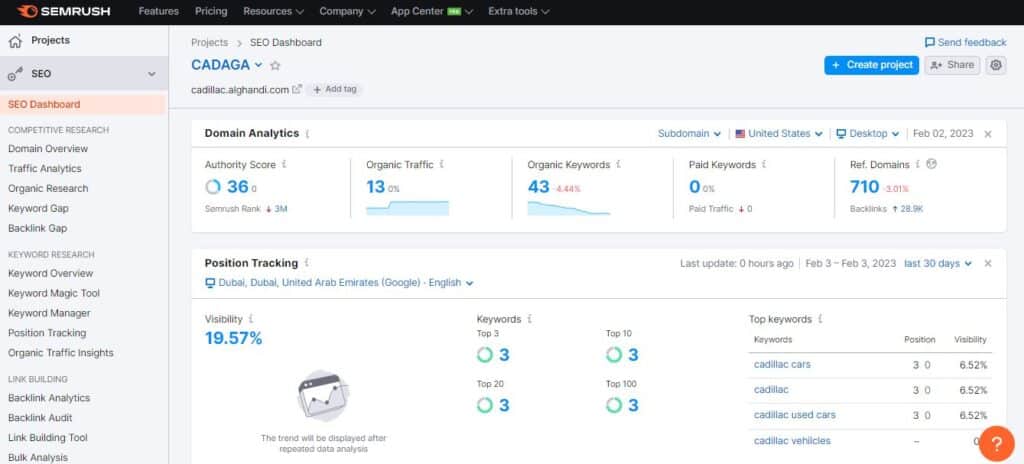
Task: Open Dubai location and language dropdown
Action: tap(339, 283)
